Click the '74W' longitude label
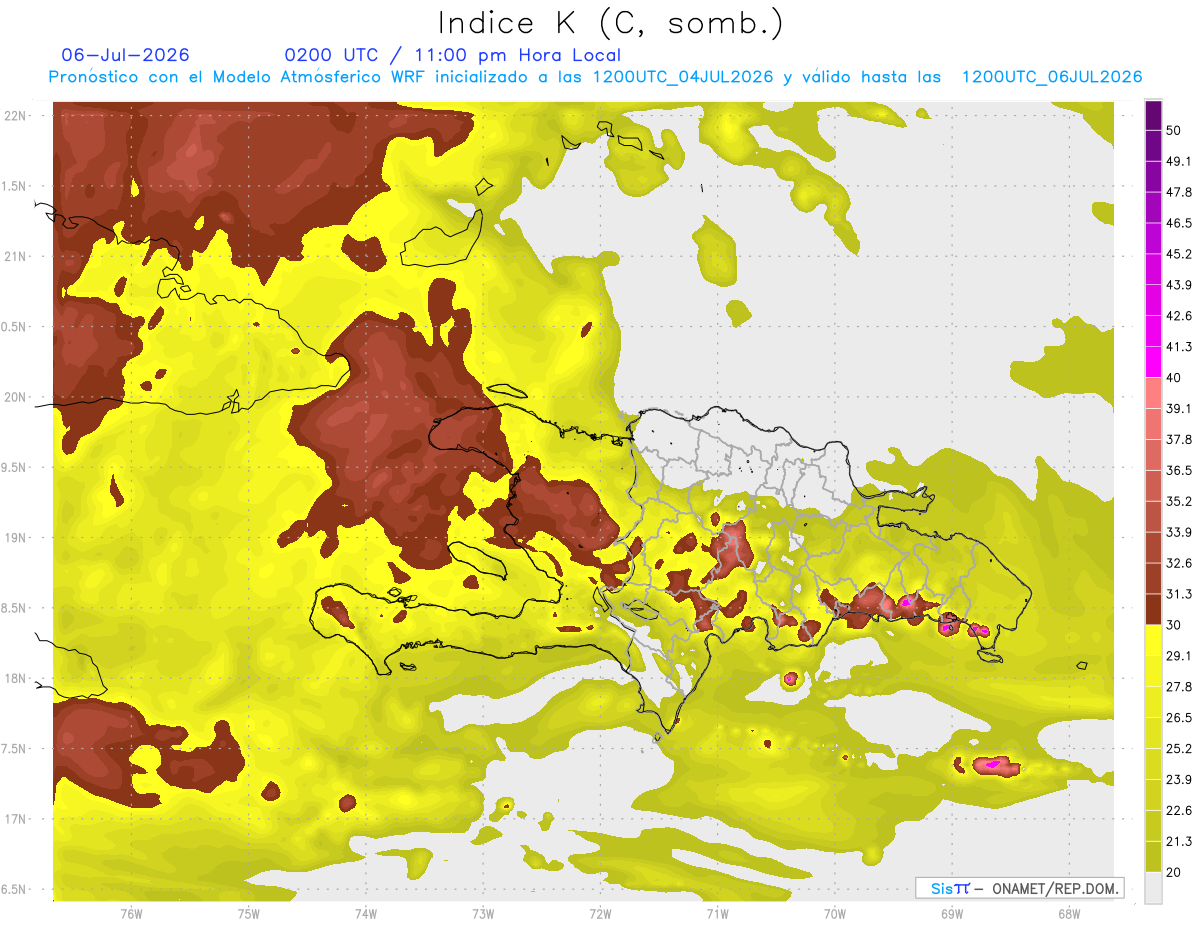This screenshot has width=1200, height=927. 365,914
